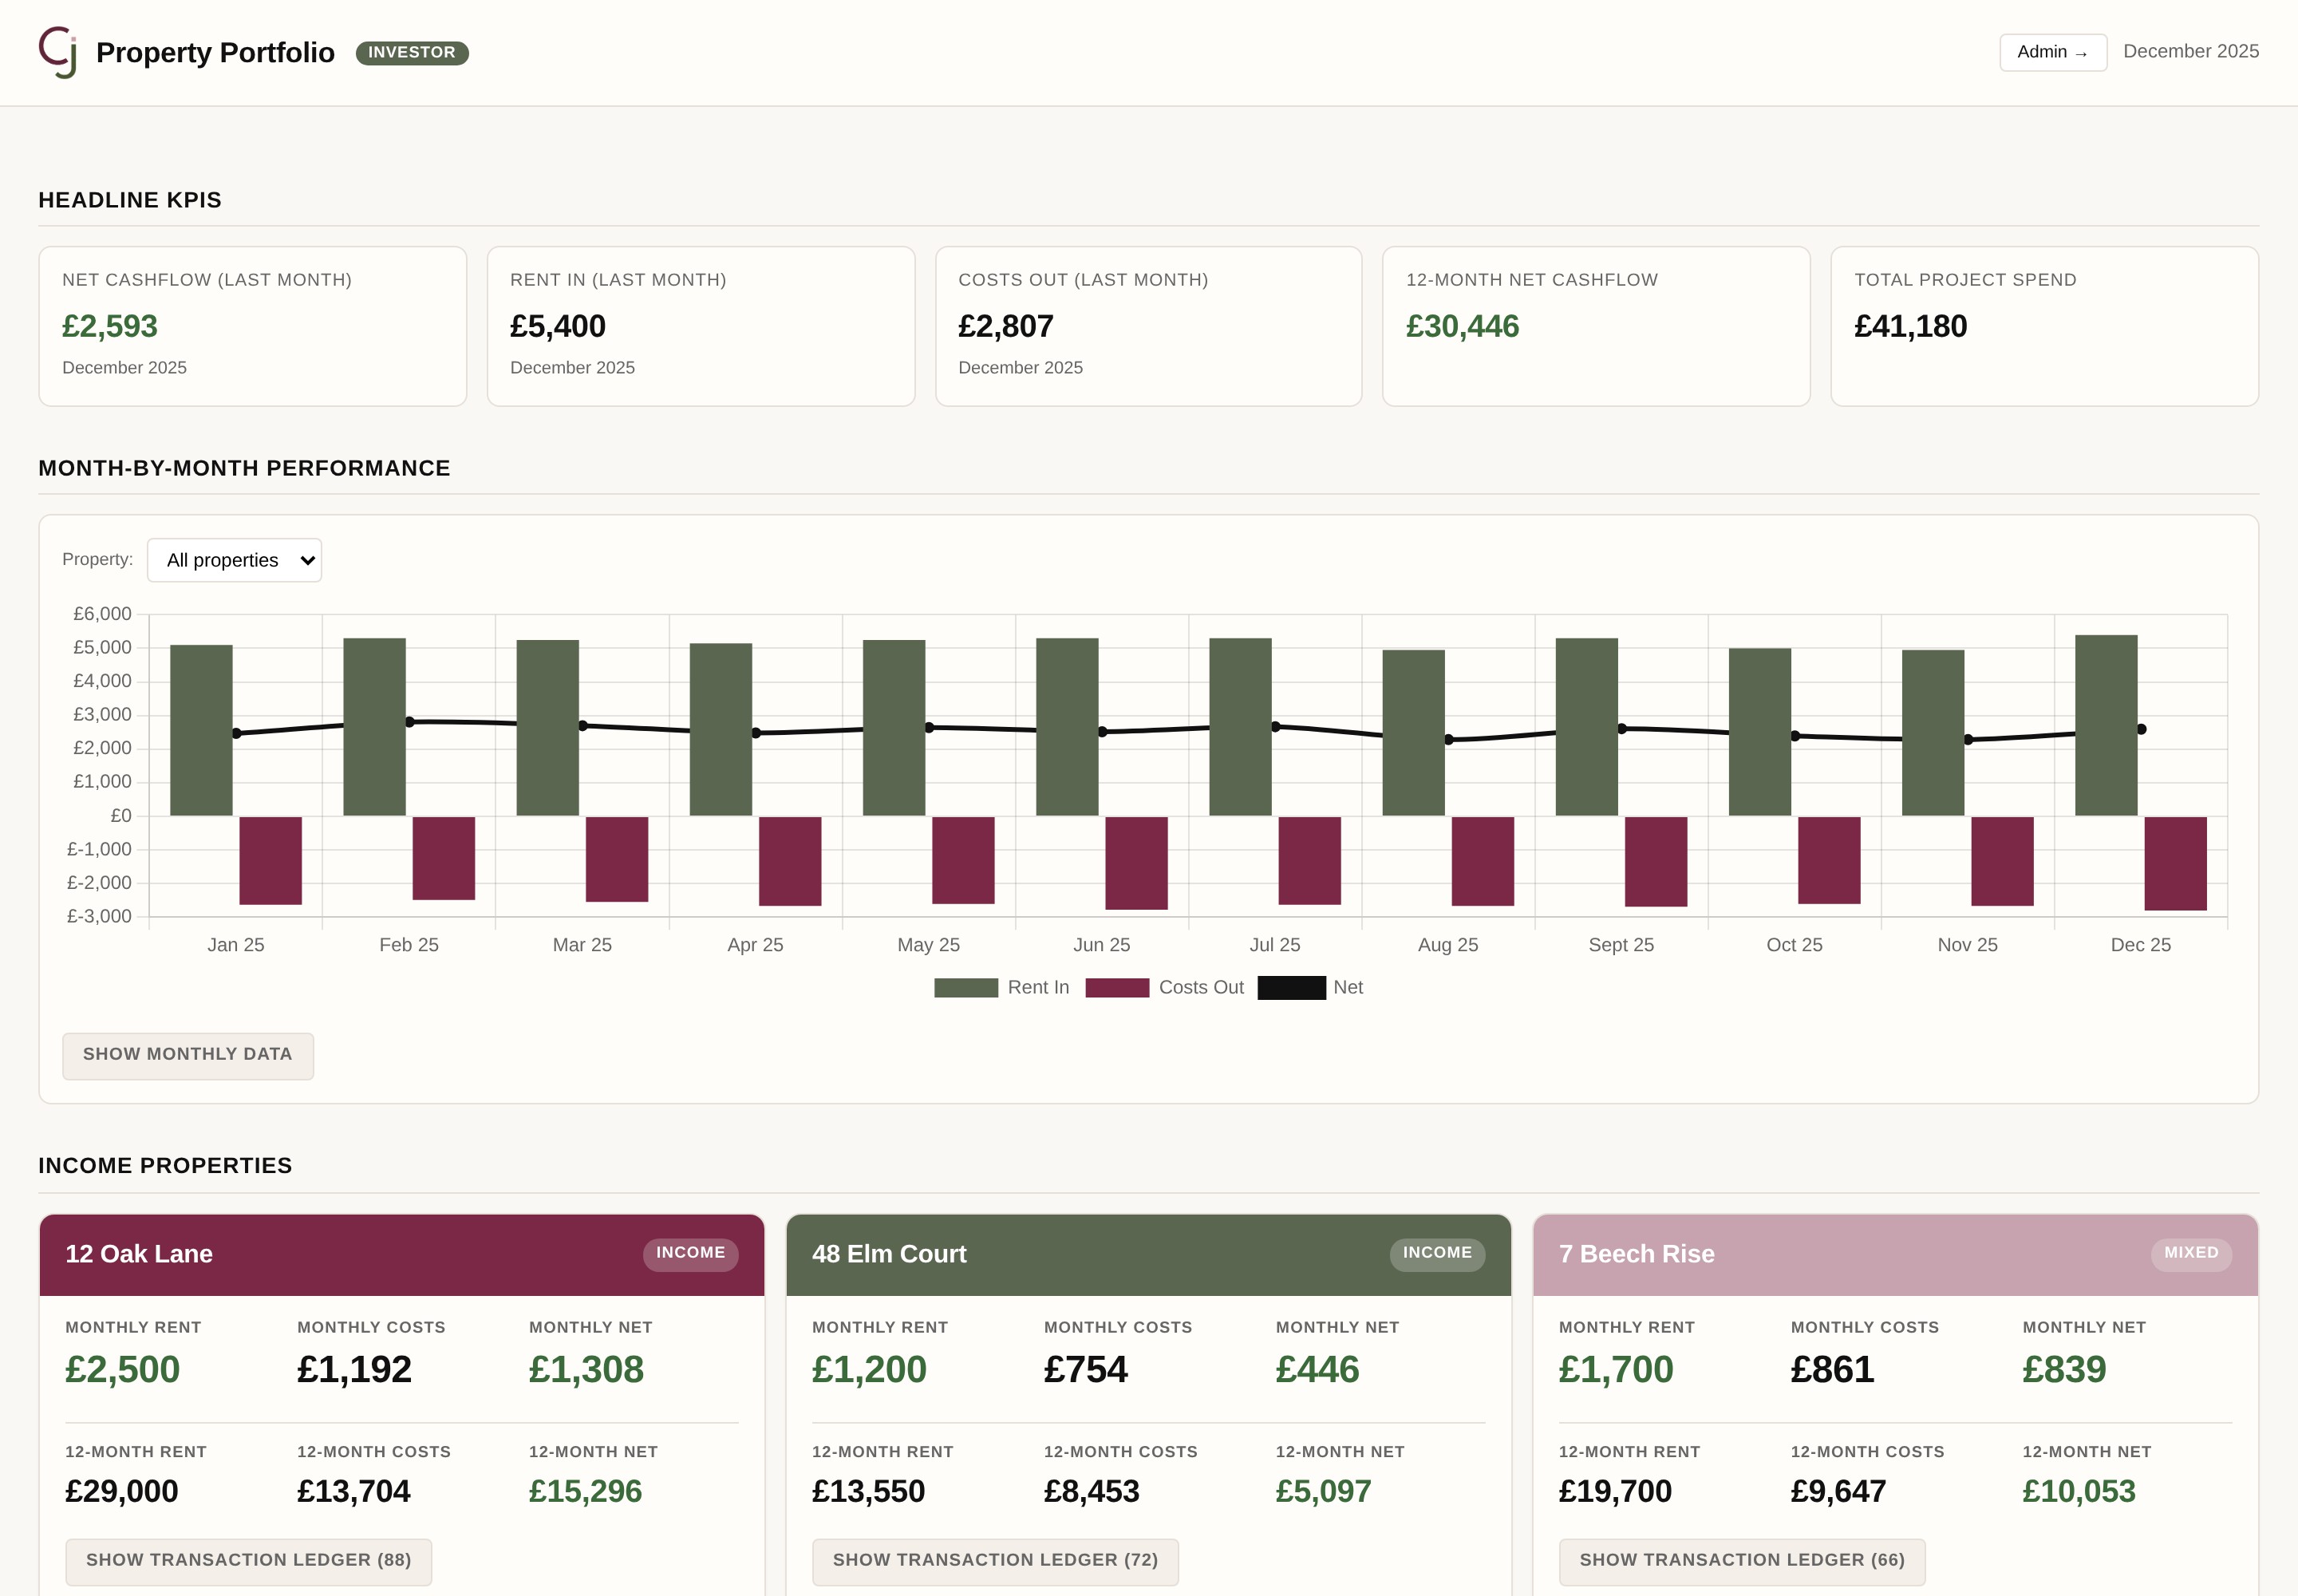Screen dimensions: 2298x1596
Task: Click Elm Court 12-month net £5,097
Action: click(x=1323, y=1492)
